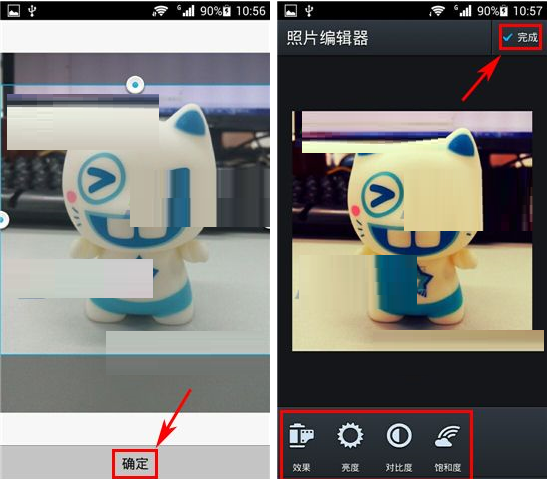Tap the edited toy photo in 照片编辑器
This screenshot has height=479, width=548.
point(413,231)
